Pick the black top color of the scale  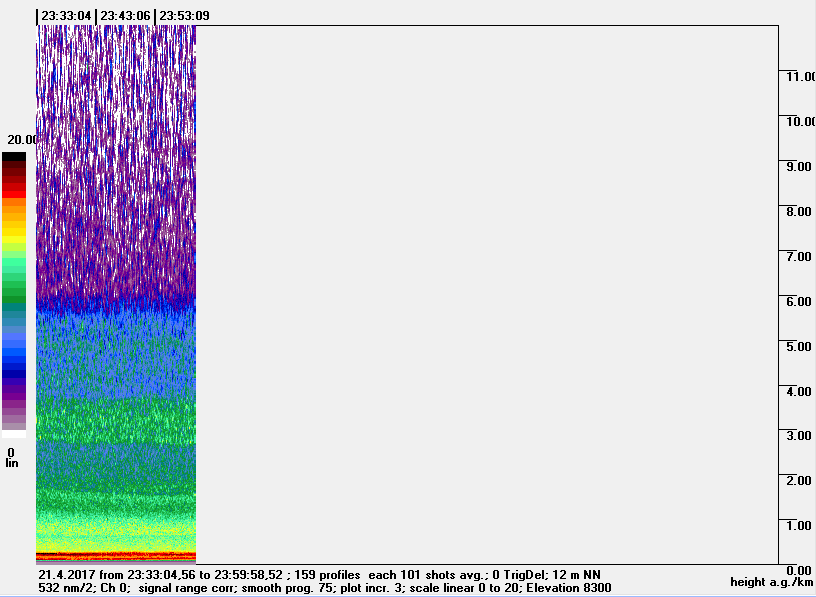(x=14, y=157)
